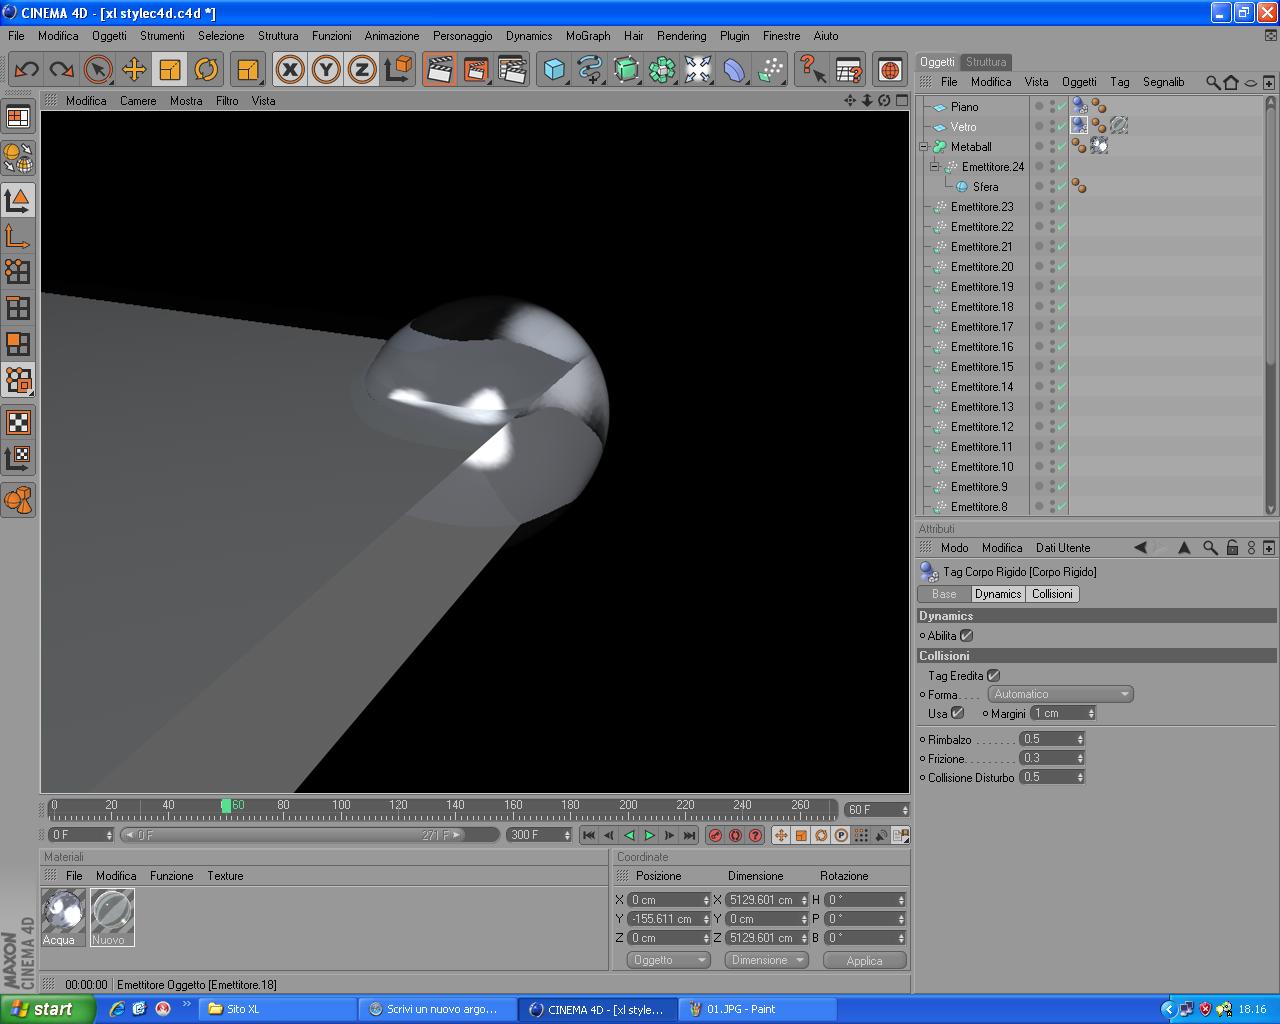Toggle the Abilita checkbox
This screenshot has height=1024, width=1280.
click(966, 635)
